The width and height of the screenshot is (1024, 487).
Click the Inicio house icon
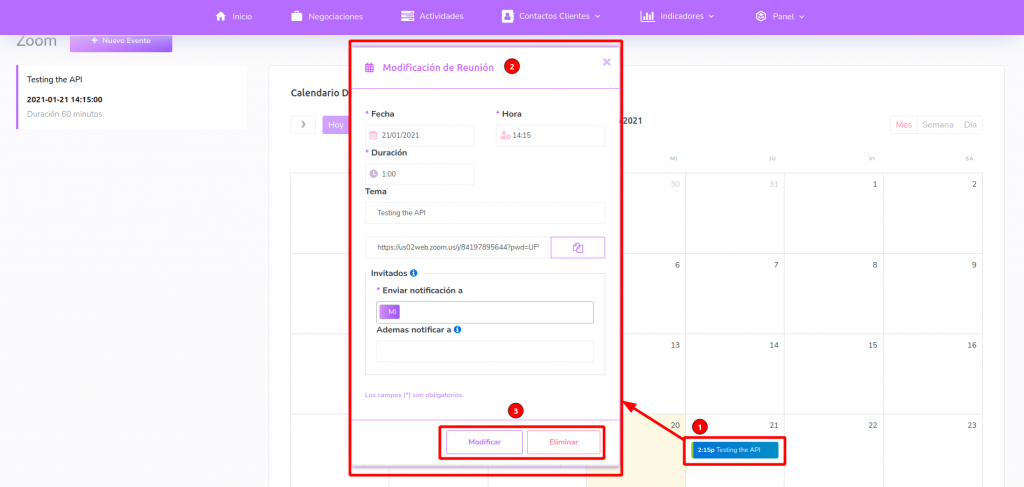point(221,16)
